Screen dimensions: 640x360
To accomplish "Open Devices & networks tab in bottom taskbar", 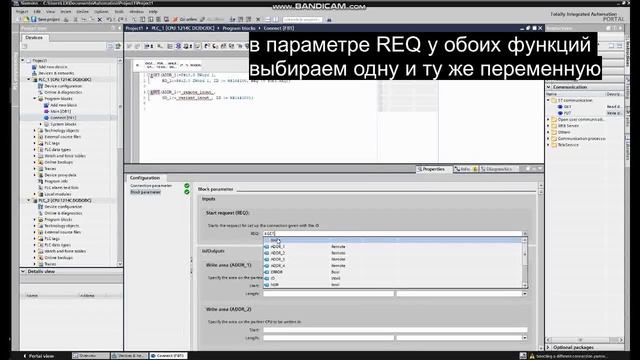I will 129,356.
